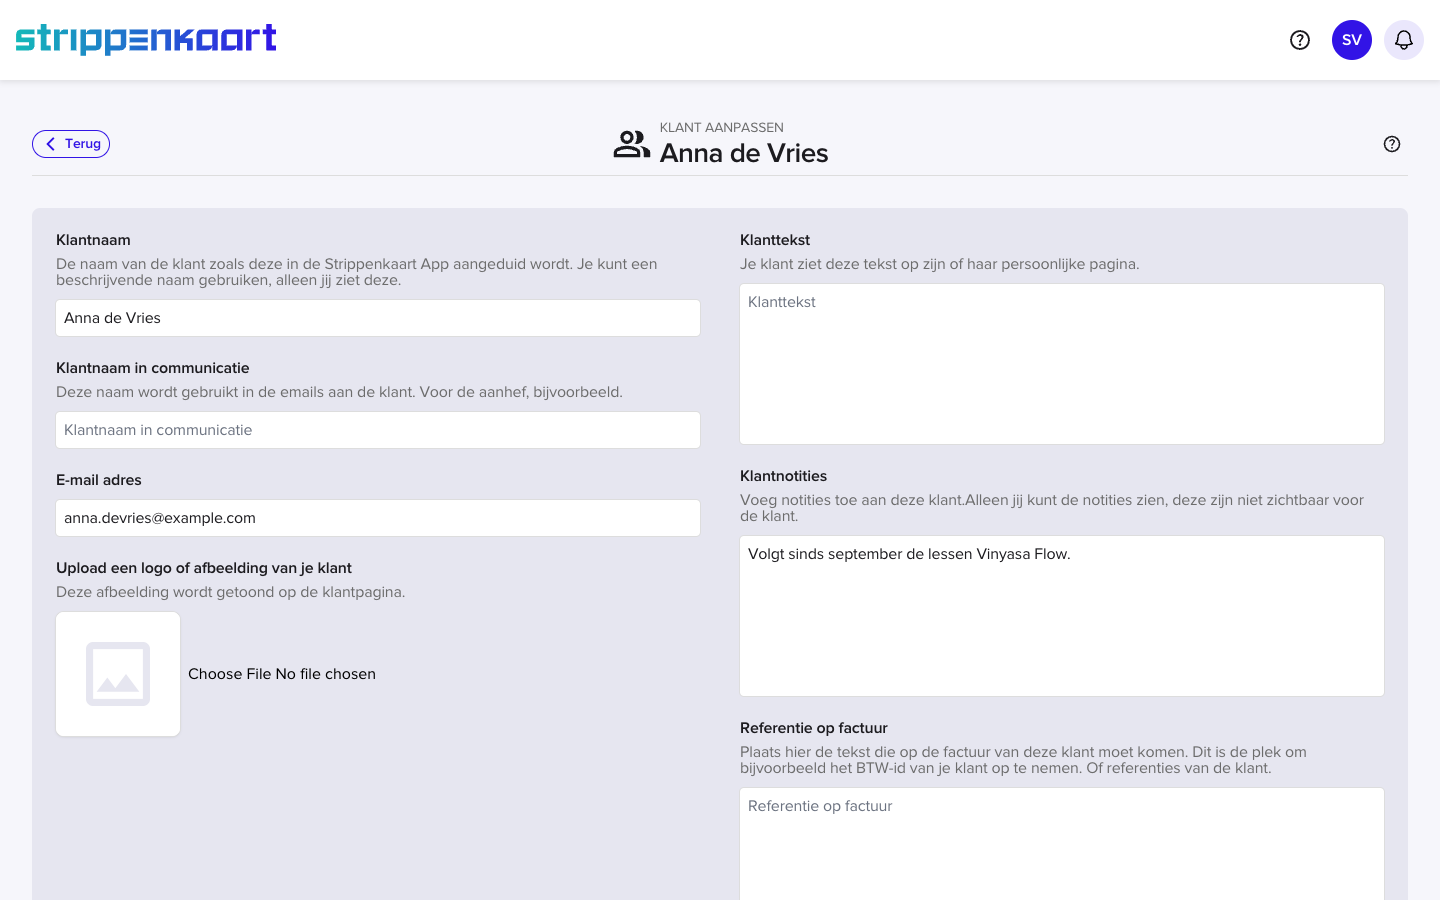Image resolution: width=1440 pixels, height=900 pixels.
Task: Focus the Klanttekst text area
Action: [1062, 364]
